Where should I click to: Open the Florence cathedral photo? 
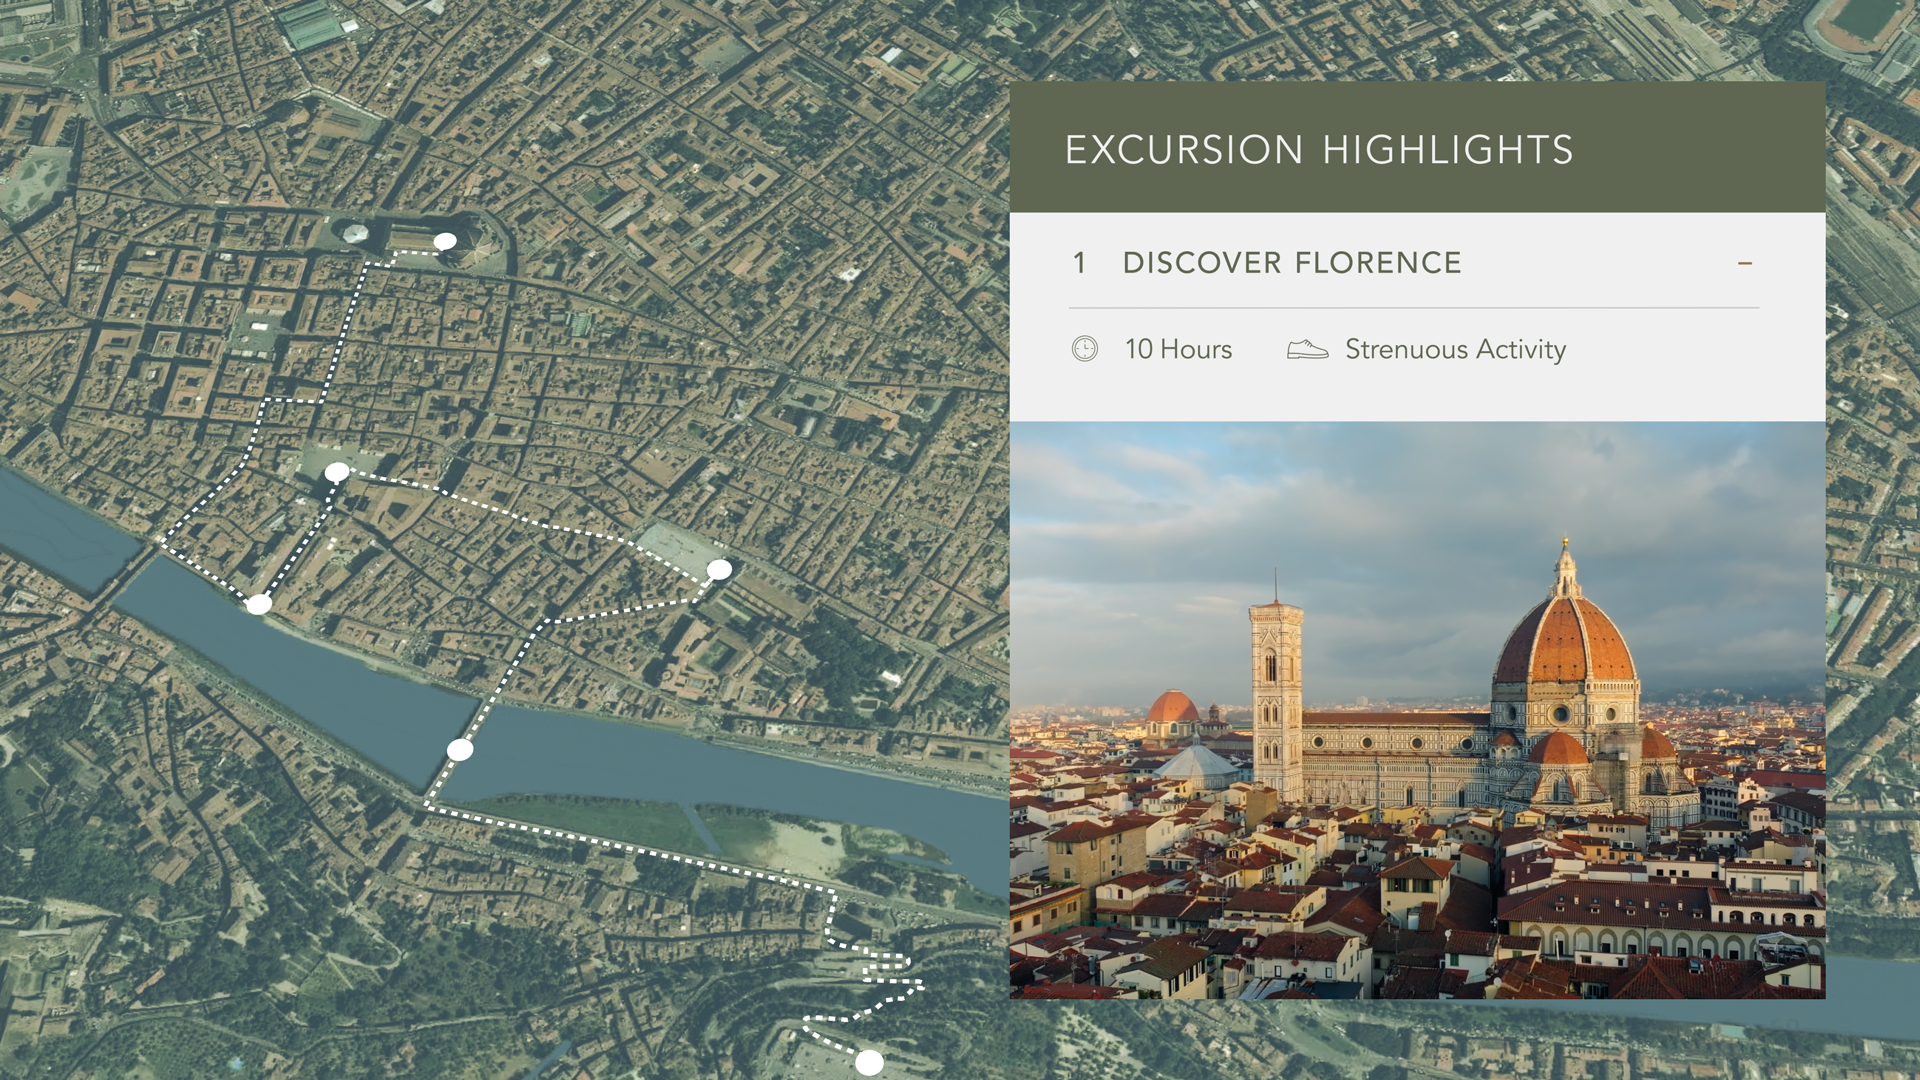1417,710
